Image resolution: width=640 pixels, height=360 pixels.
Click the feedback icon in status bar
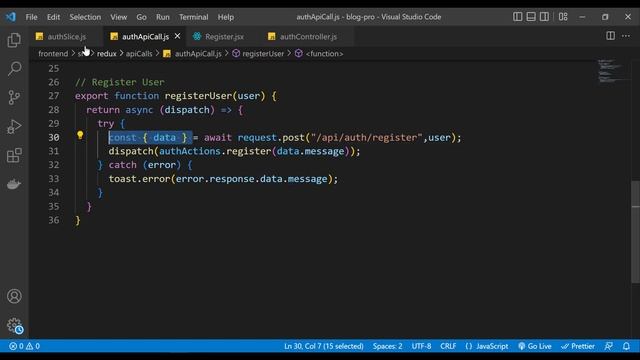[609, 346]
